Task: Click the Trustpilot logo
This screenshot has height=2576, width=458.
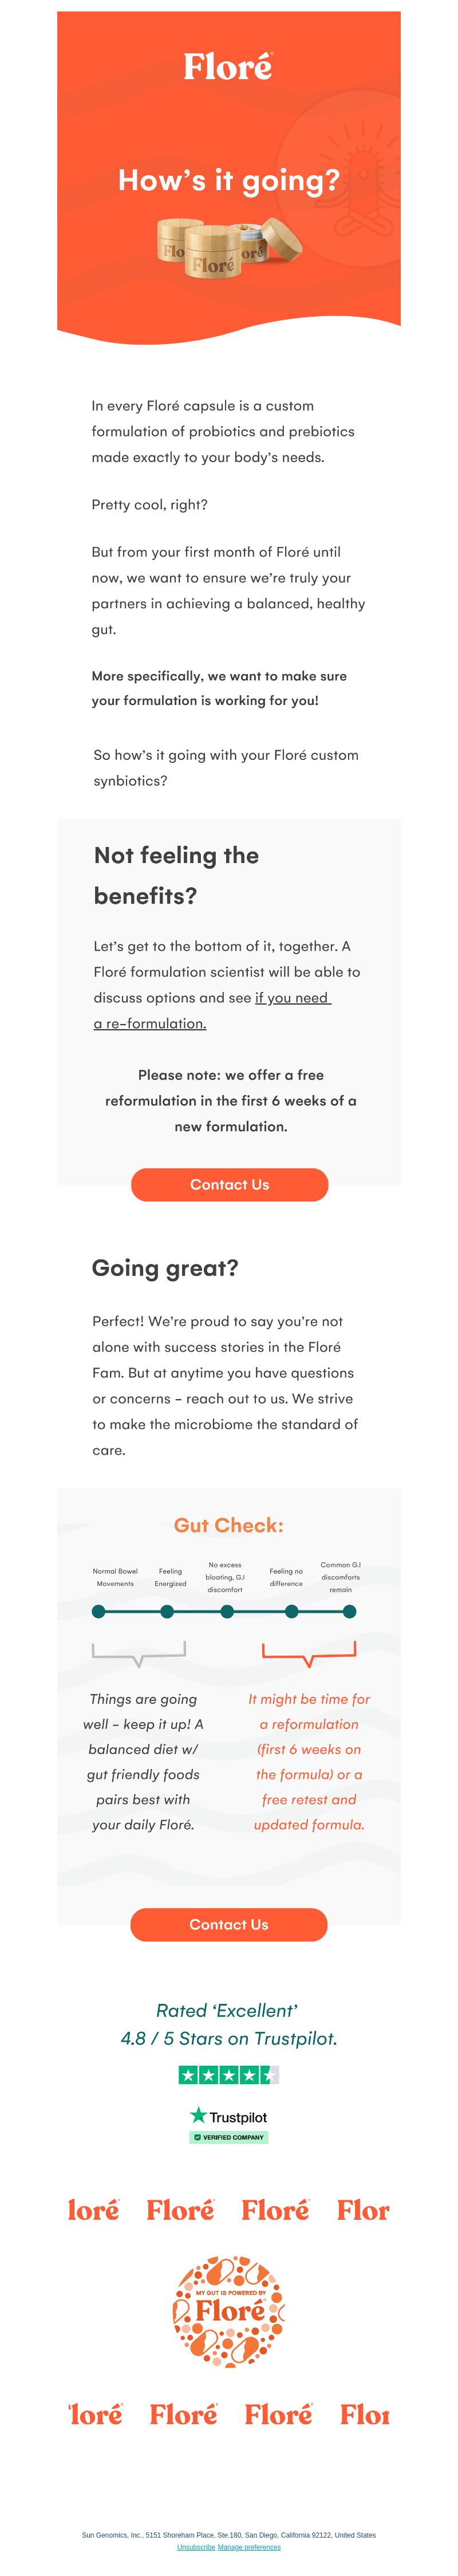Action: [x=229, y=2116]
